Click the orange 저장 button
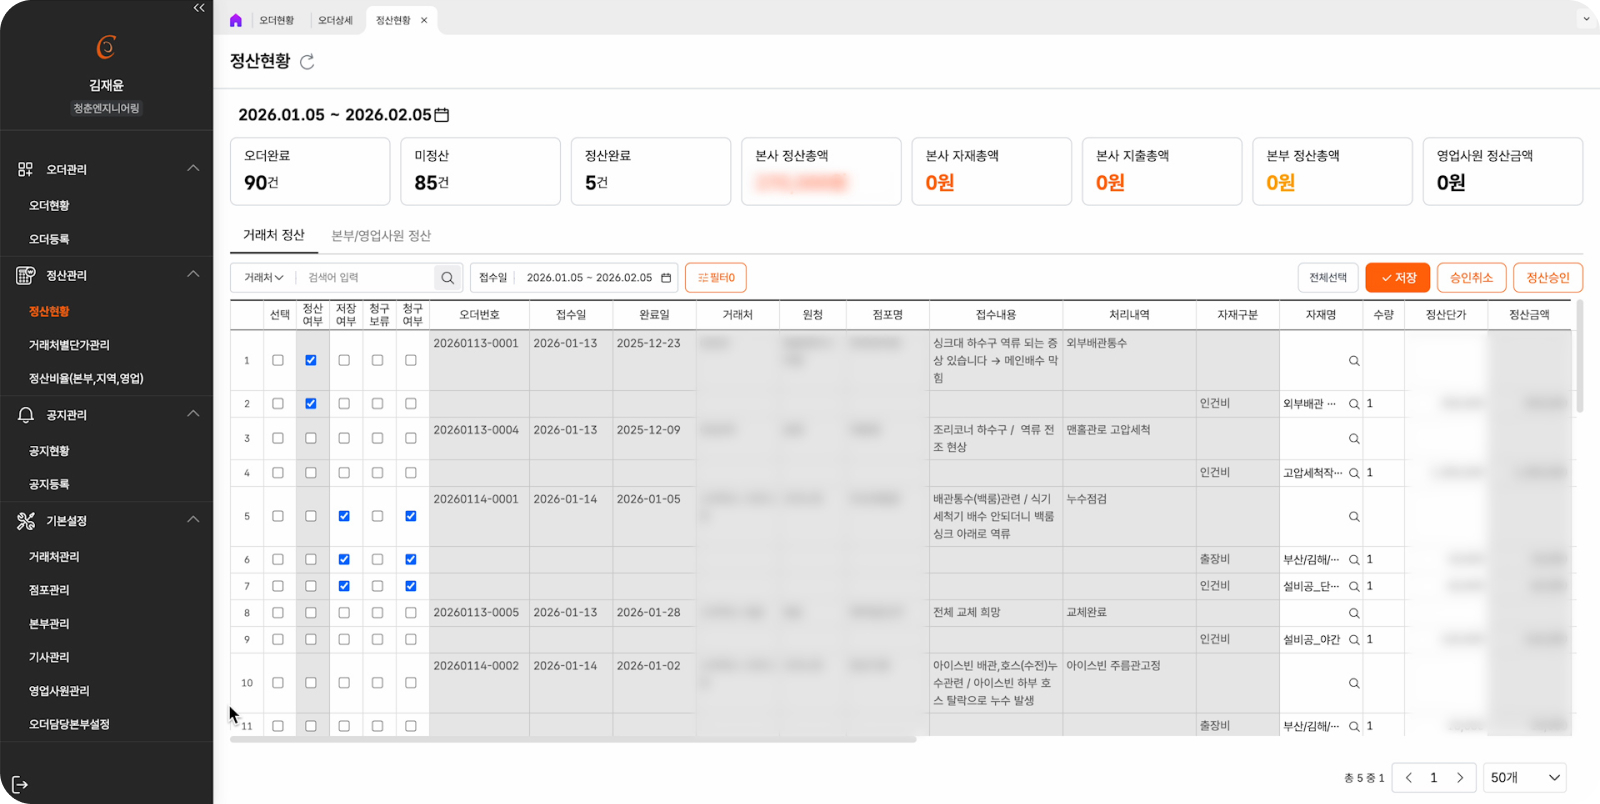1600x804 pixels. point(1397,278)
